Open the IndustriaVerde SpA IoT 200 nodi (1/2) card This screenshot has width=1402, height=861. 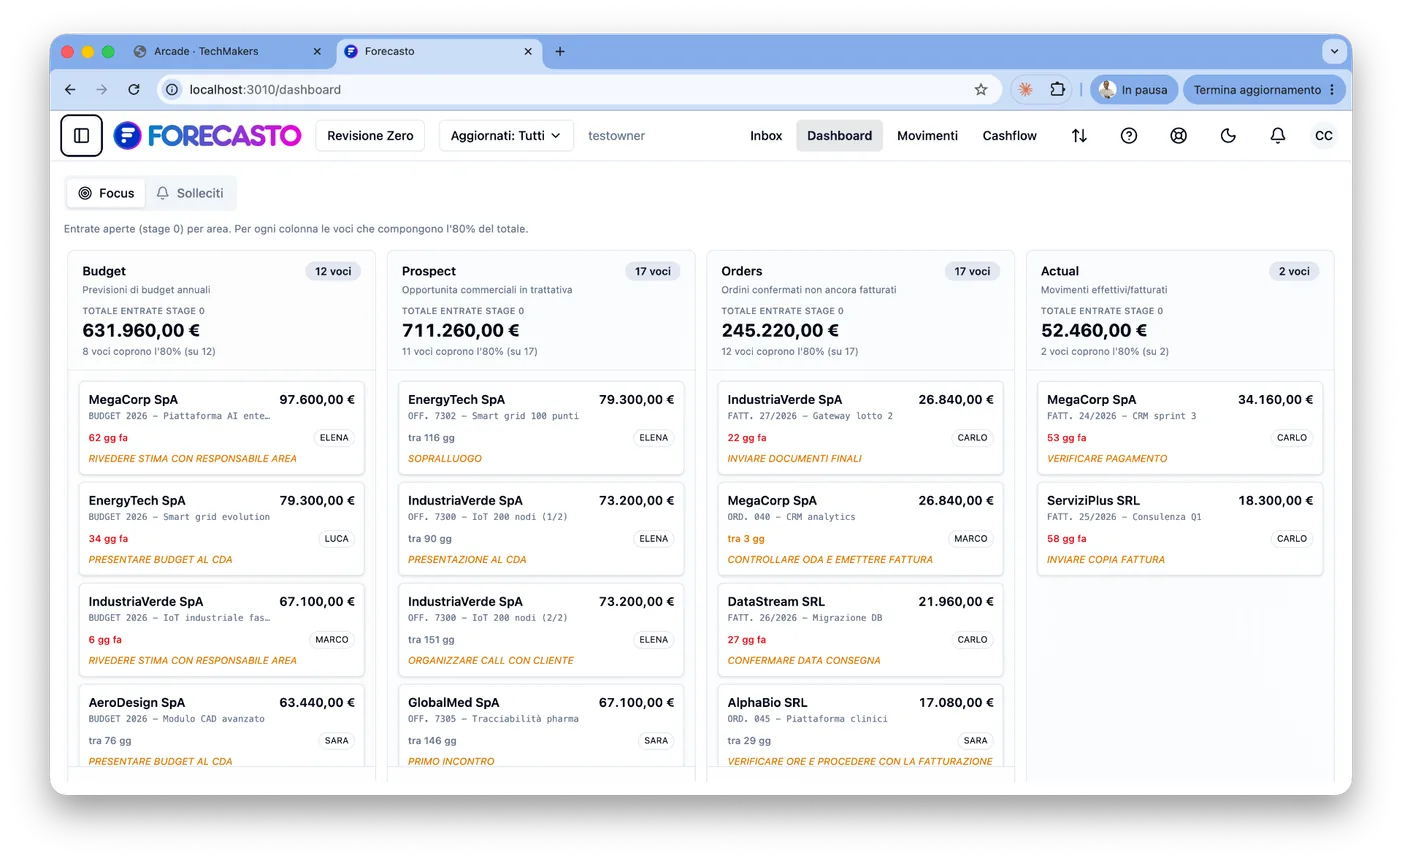(541, 529)
